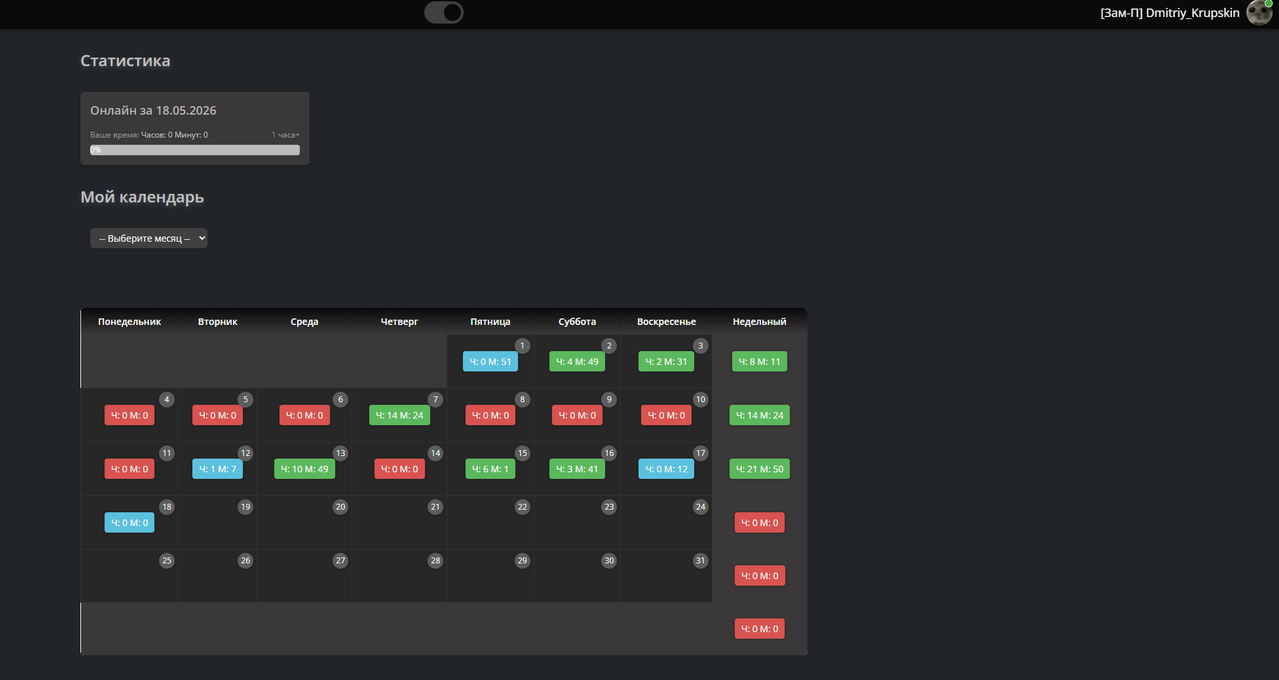Viewport: 1279px width, 680px height.
Task: Click the day number 26 circle
Action: click(x=245, y=561)
